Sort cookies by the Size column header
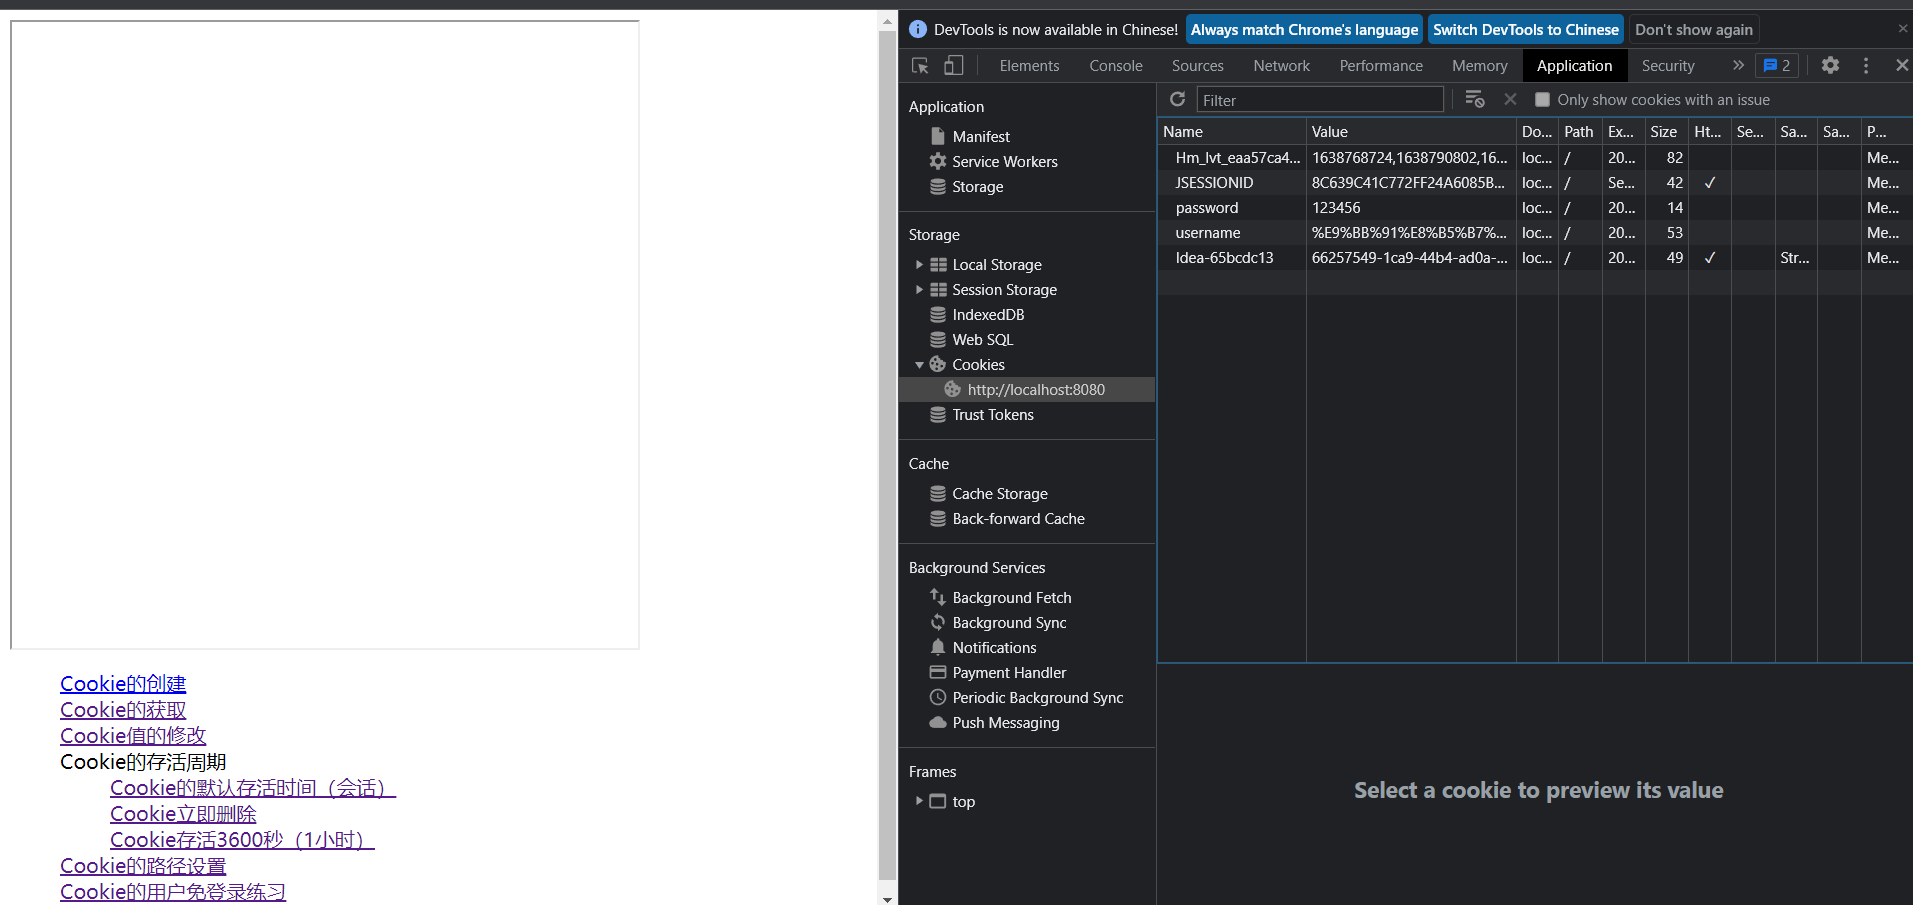1913x905 pixels. (1666, 131)
